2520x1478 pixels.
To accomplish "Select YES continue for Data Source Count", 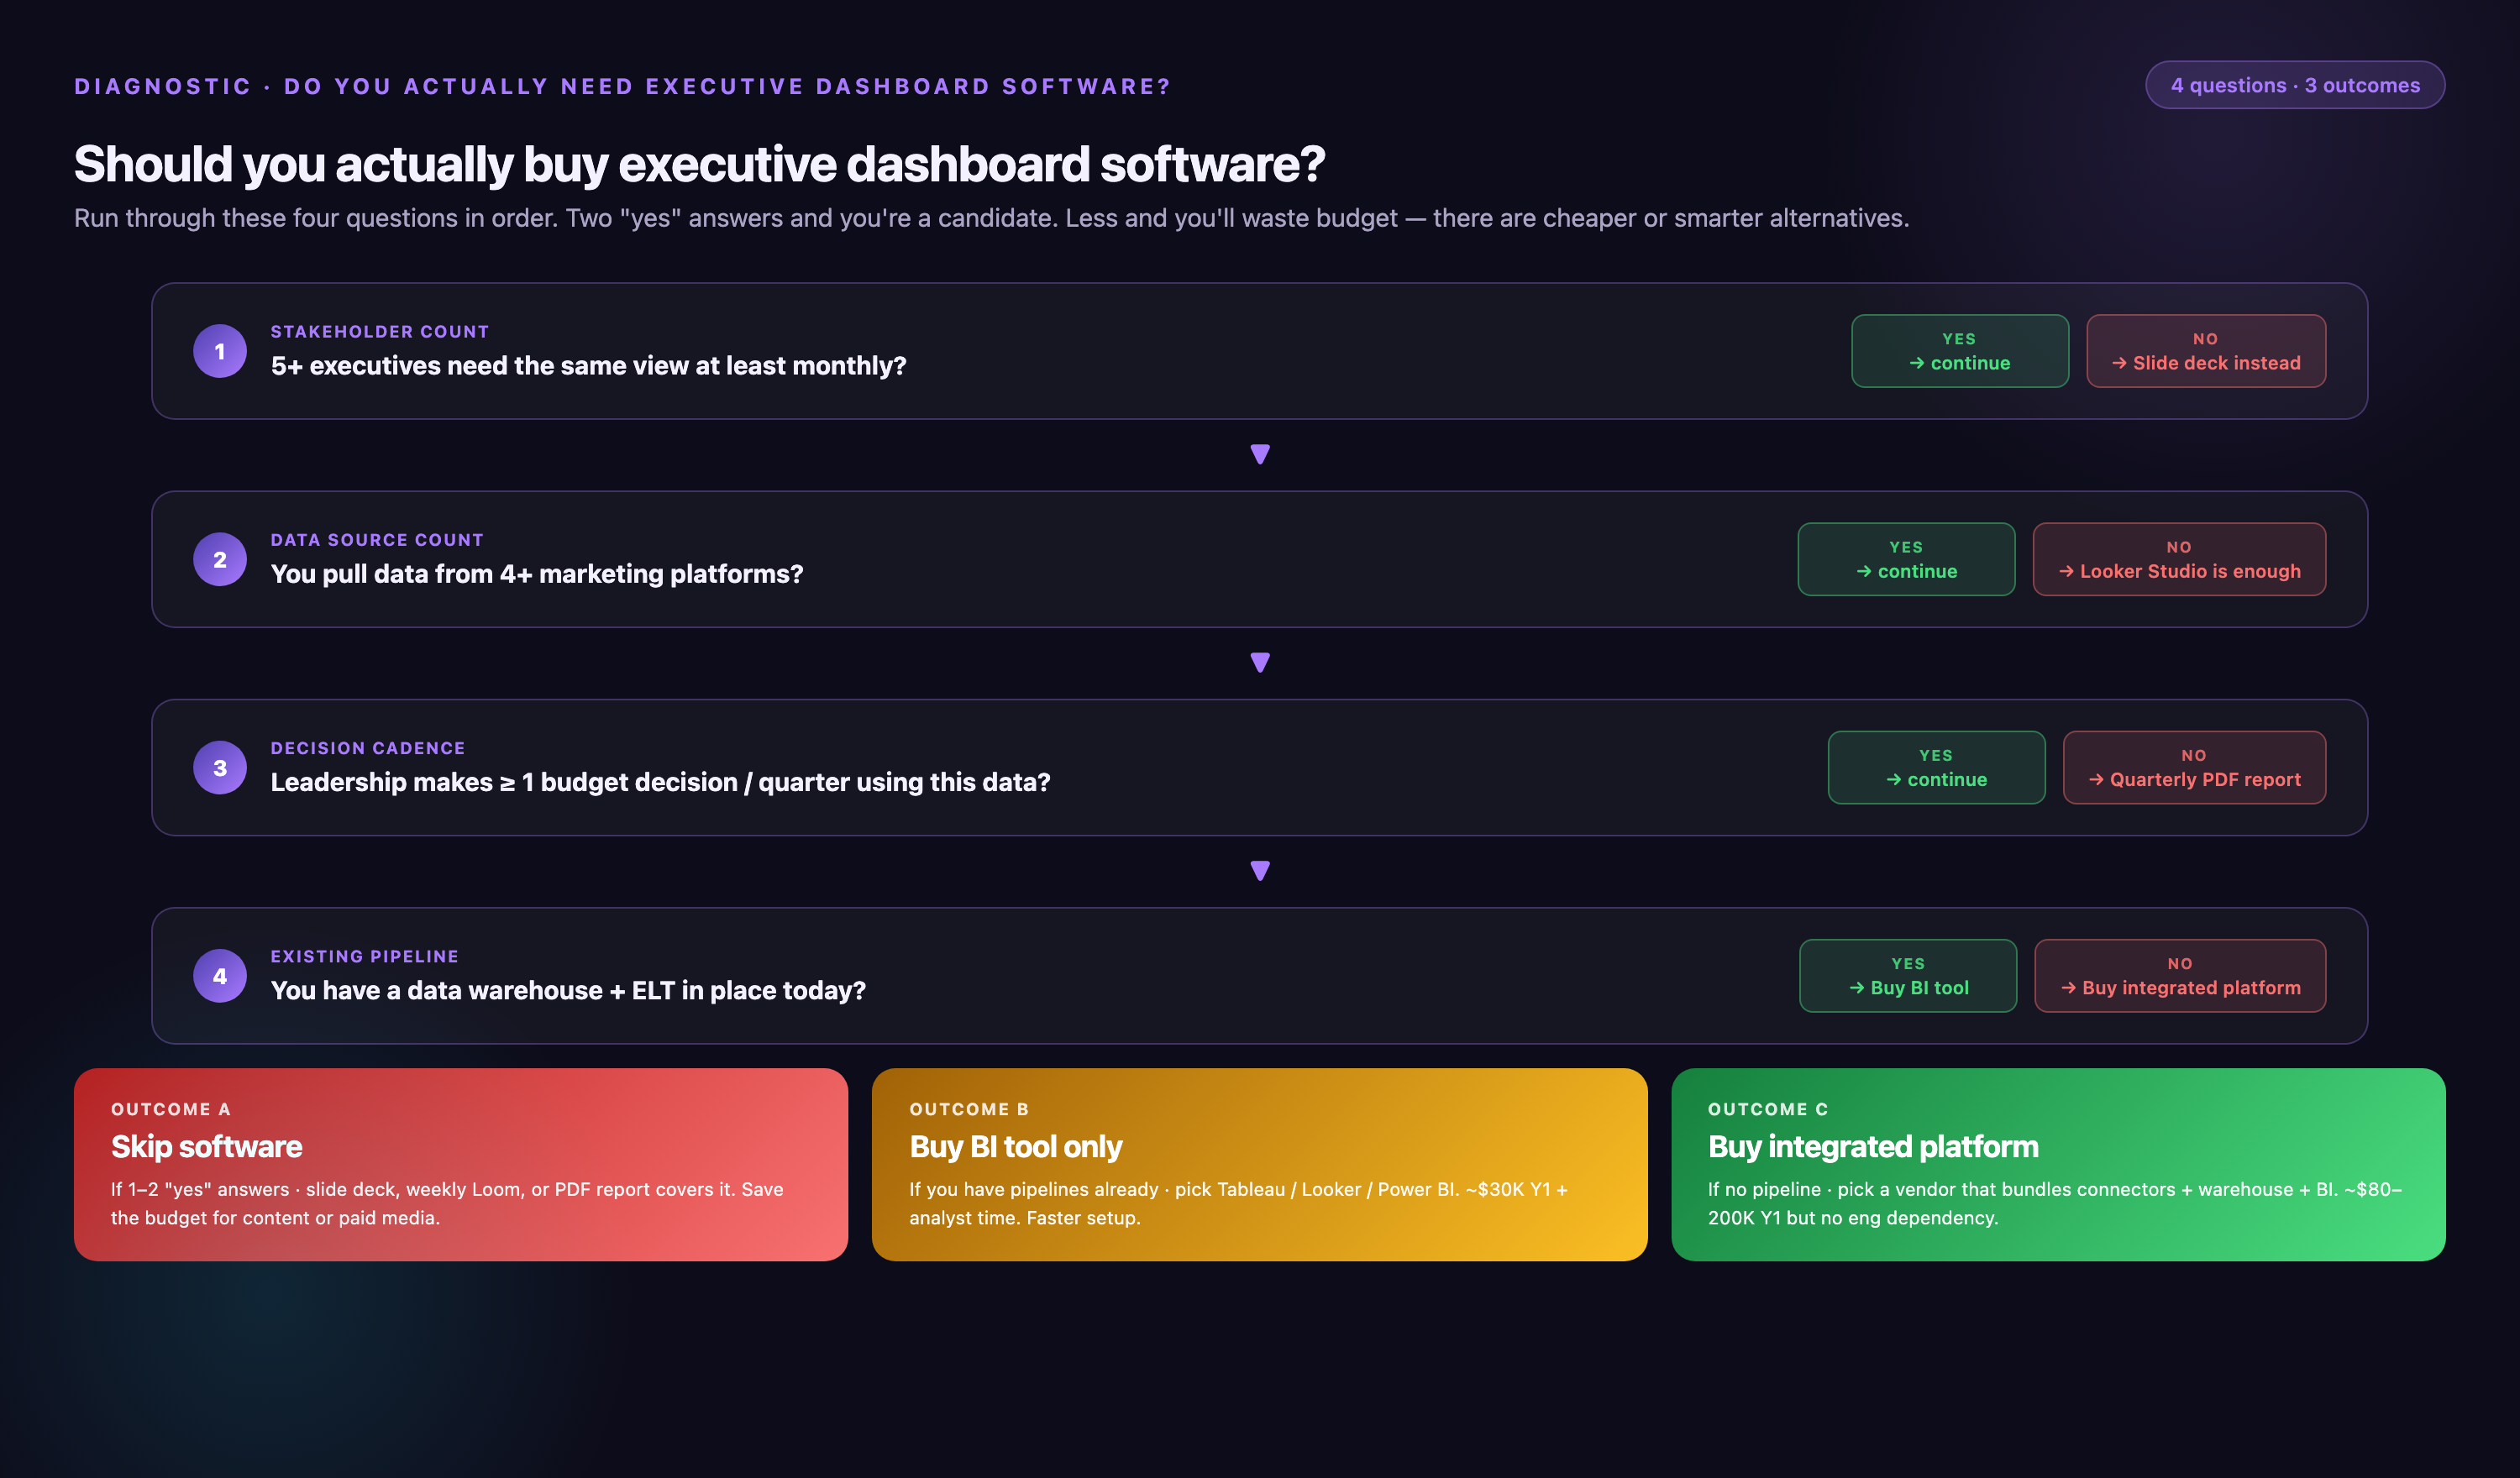I will [x=1906, y=559].
